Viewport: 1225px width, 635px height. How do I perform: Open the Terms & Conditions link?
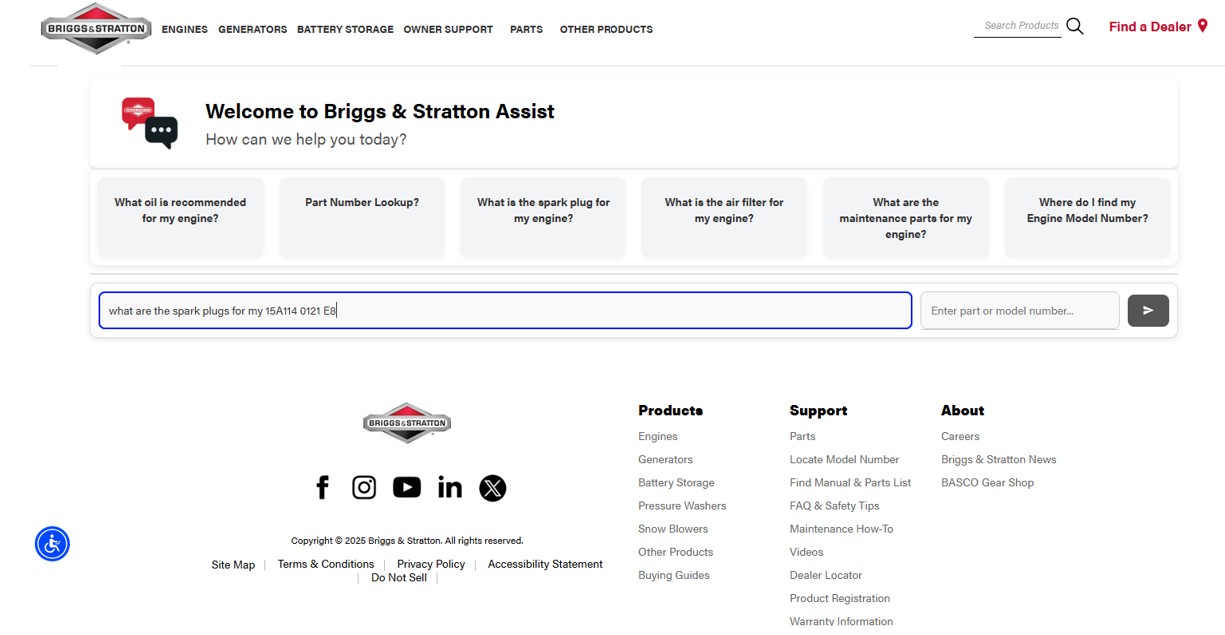tap(326, 564)
